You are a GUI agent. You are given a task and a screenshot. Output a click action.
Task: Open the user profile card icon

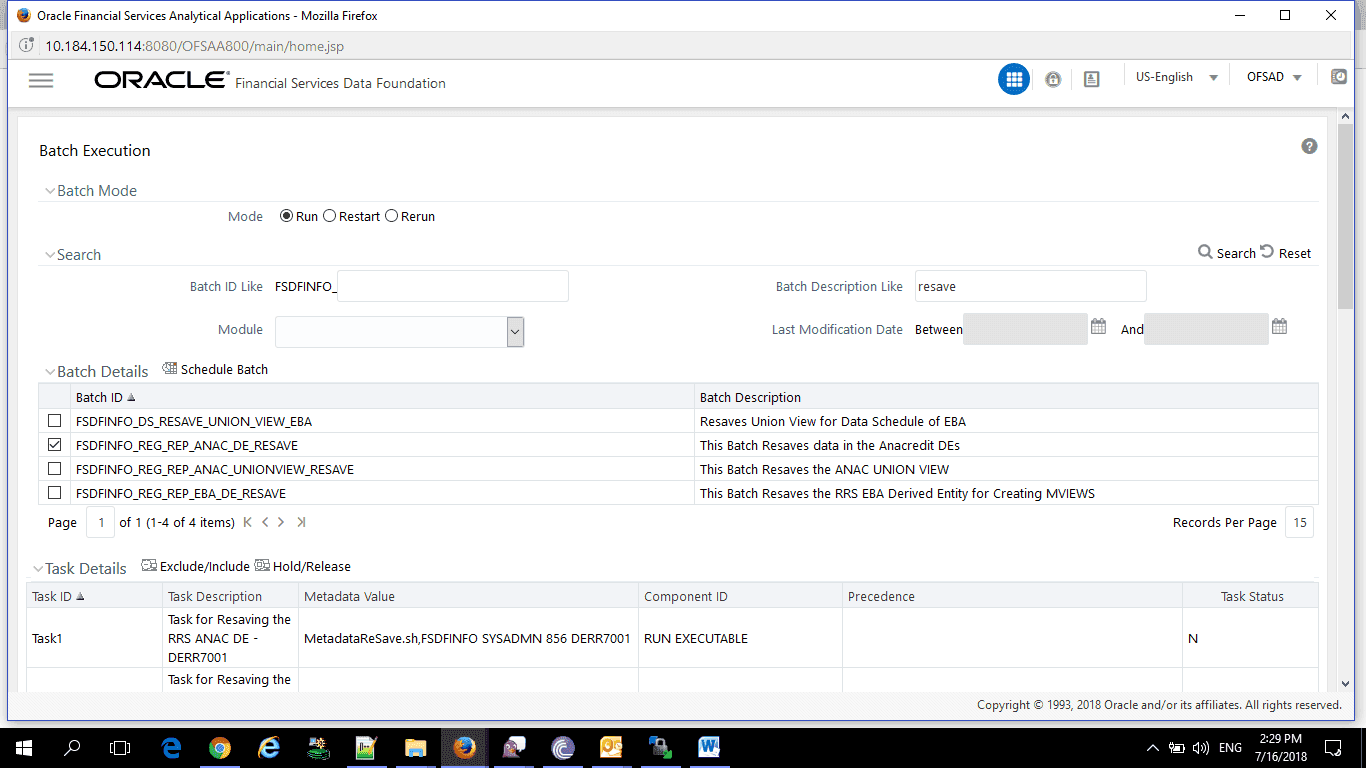tap(1091, 79)
